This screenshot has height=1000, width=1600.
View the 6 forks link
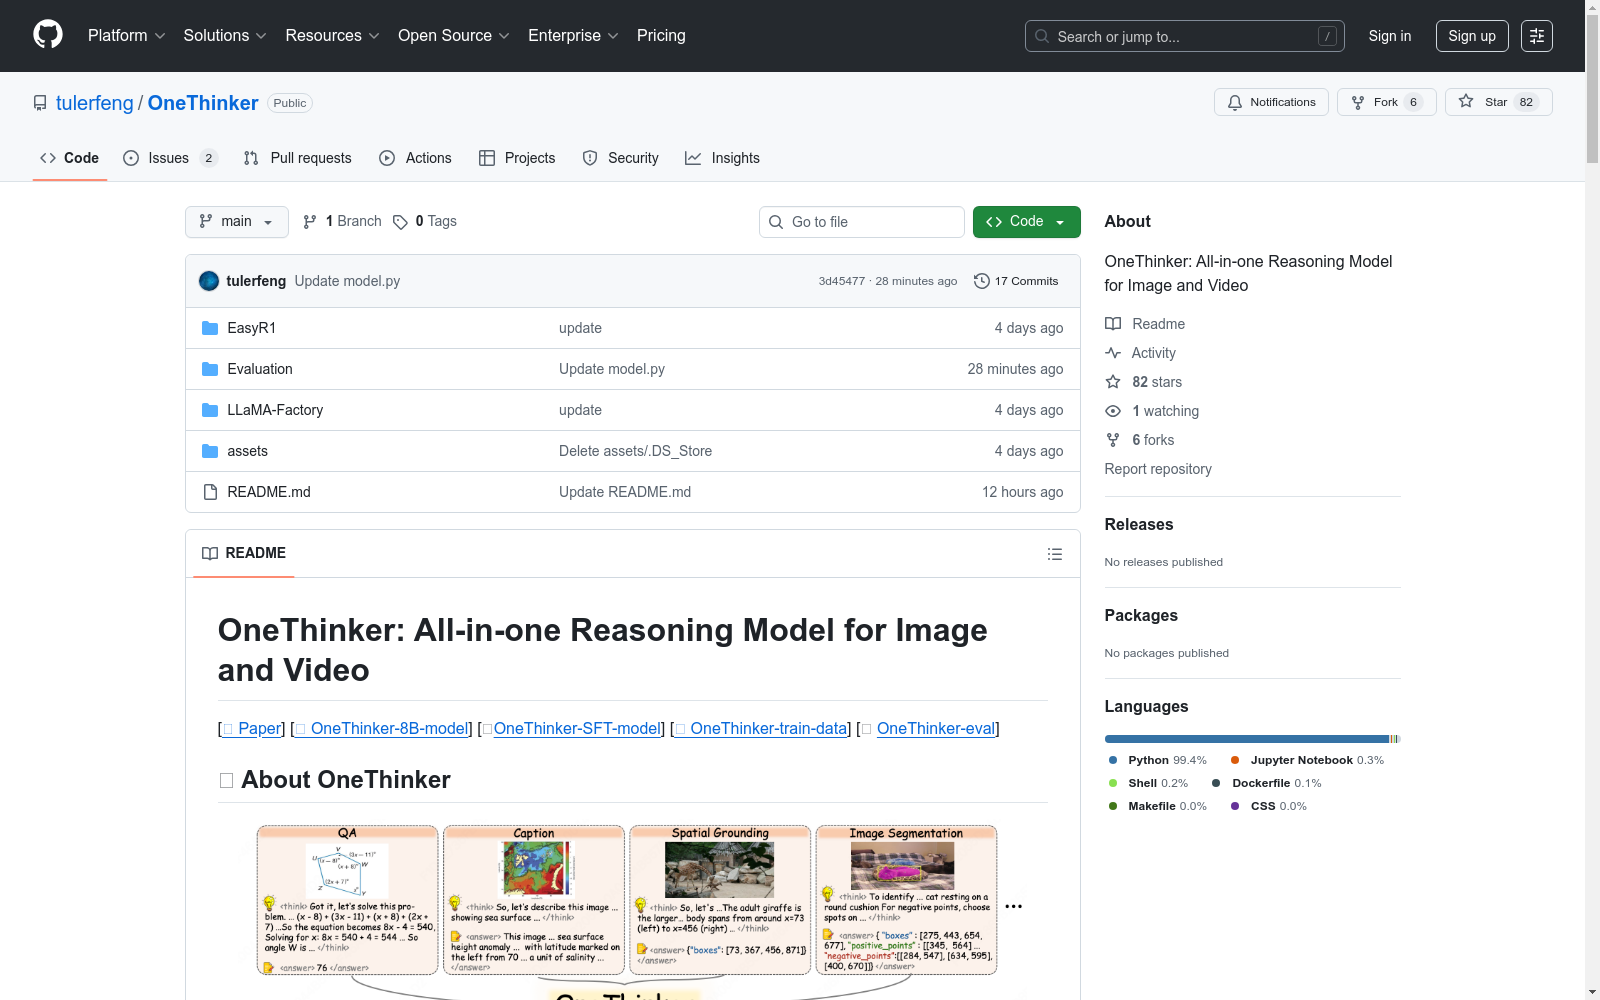[x=1140, y=440]
